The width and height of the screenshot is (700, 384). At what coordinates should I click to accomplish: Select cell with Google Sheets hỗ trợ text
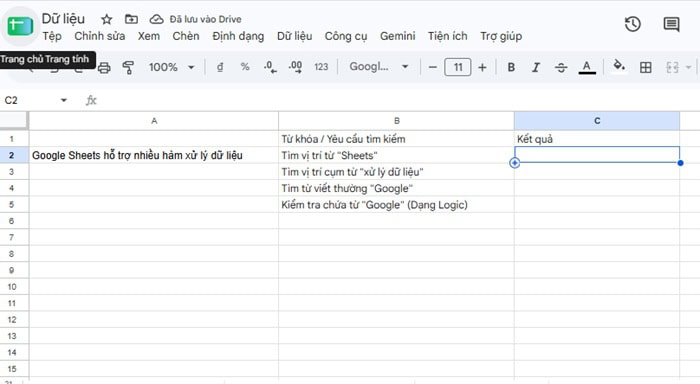click(154, 155)
